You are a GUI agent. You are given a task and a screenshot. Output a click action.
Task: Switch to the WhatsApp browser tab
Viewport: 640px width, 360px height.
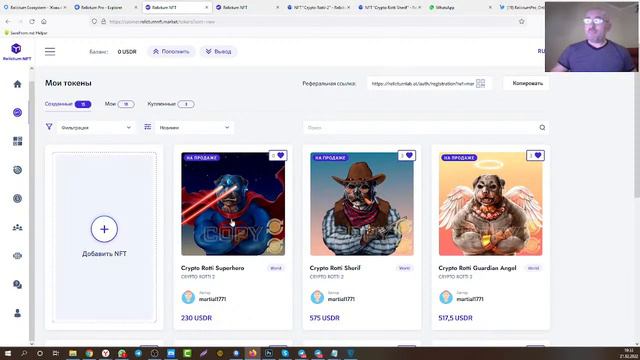click(x=460, y=7)
